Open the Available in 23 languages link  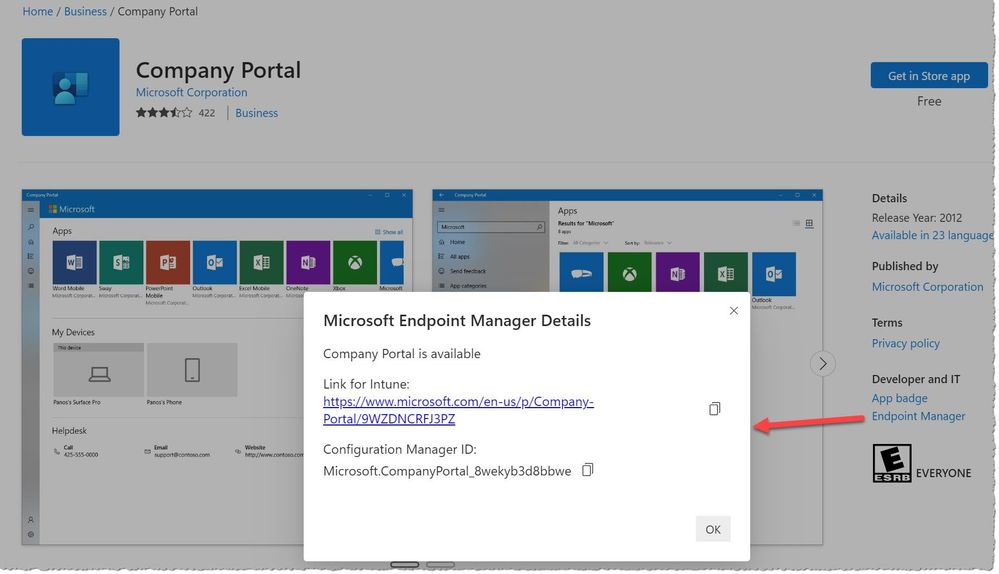tap(932, 235)
